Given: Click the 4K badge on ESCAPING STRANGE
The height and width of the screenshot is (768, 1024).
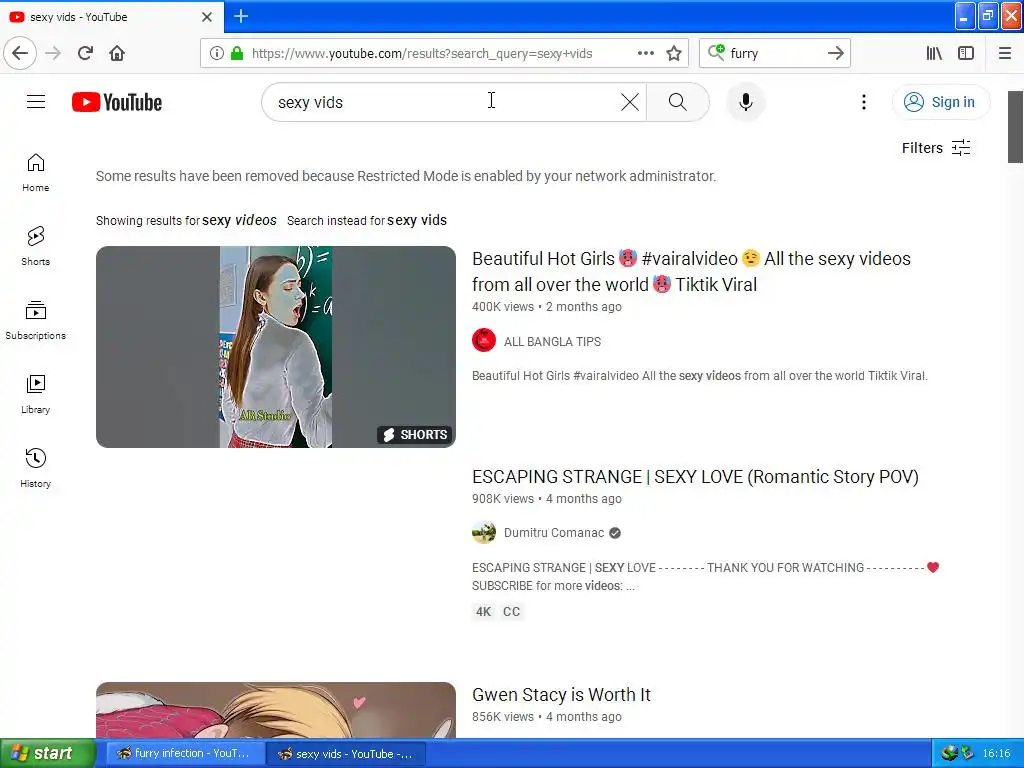Looking at the screenshot, I should click(x=483, y=612).
